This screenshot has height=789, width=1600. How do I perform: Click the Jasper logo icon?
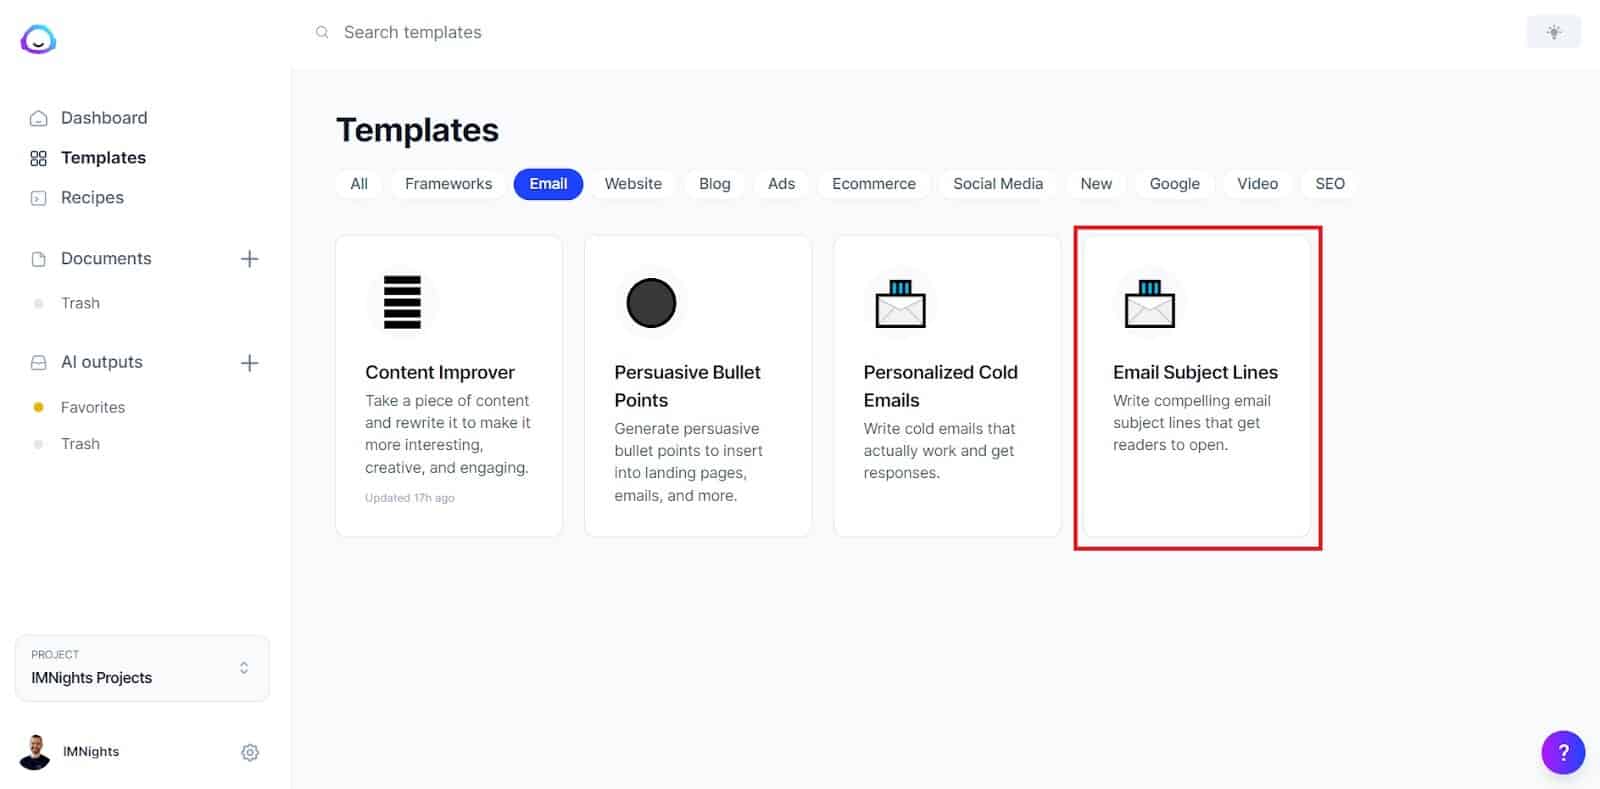[38, 39]
